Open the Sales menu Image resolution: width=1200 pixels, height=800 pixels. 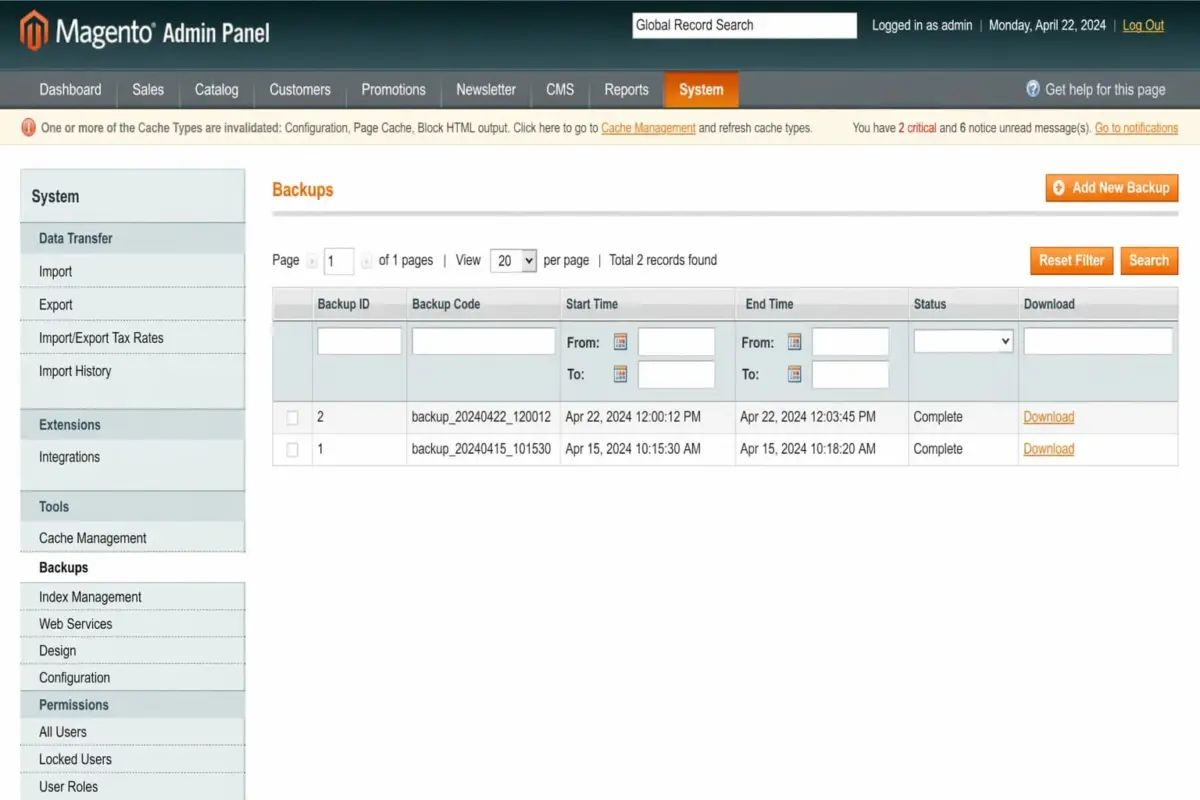pos(148,89)
